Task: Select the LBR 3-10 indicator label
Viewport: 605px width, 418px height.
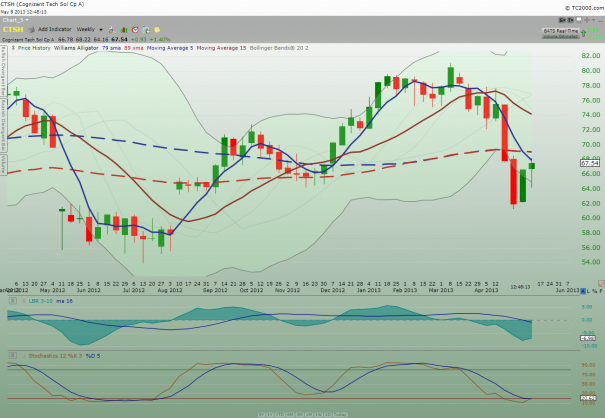Action: (40, 301)
